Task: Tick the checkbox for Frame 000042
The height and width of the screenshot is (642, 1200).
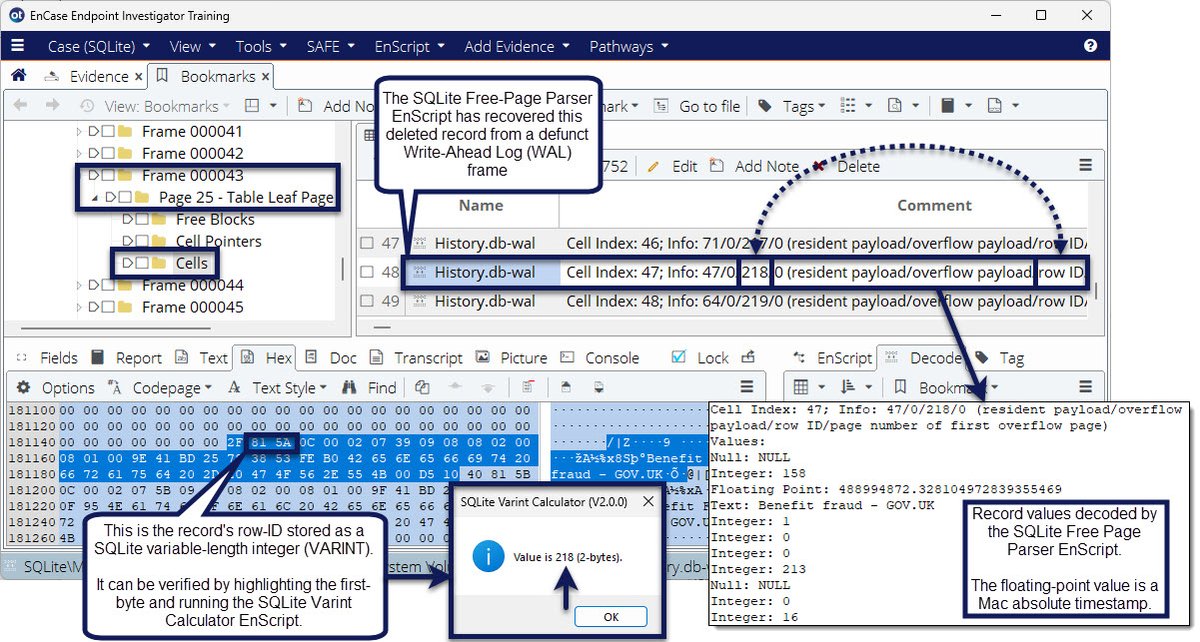Action: [x=107, y=154]
